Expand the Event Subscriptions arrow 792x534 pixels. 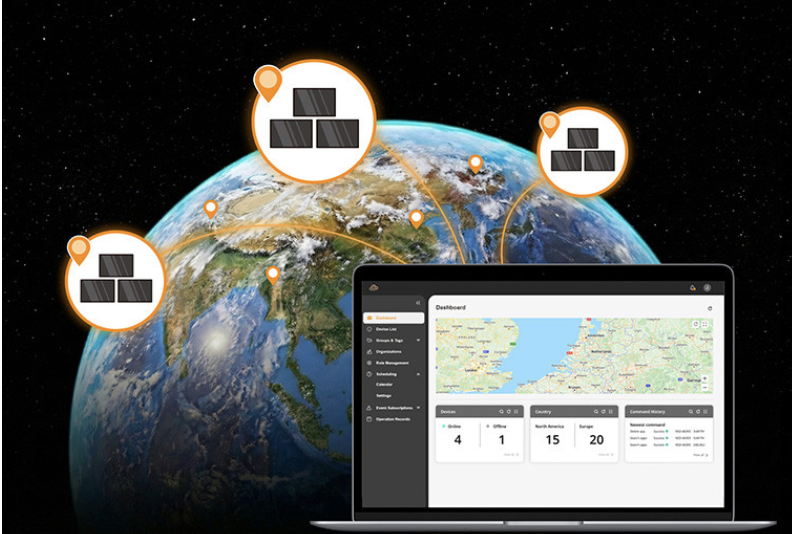[418, 408]
